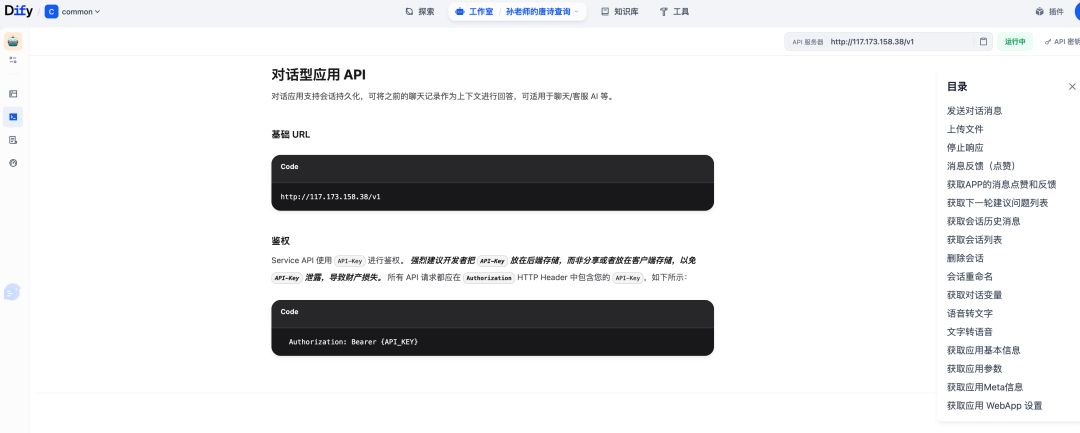
Task: Jump to 语音转文字 section
Action: [x=970, y=313]
